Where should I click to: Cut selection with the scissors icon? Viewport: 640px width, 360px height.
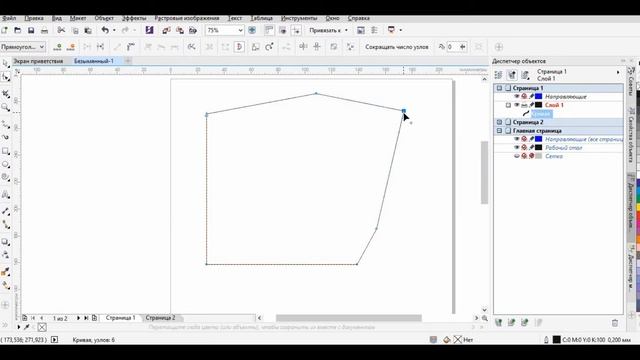click(61, 30)
